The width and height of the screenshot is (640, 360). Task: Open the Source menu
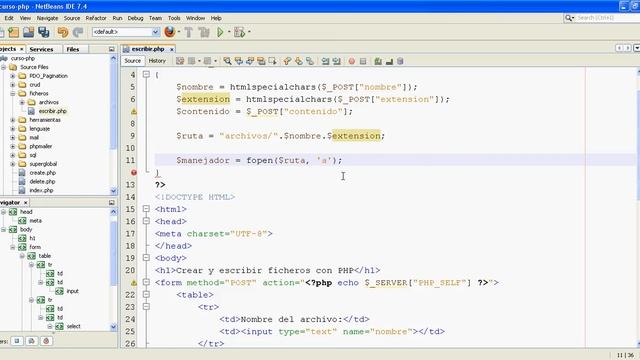[x=72, y=18]
